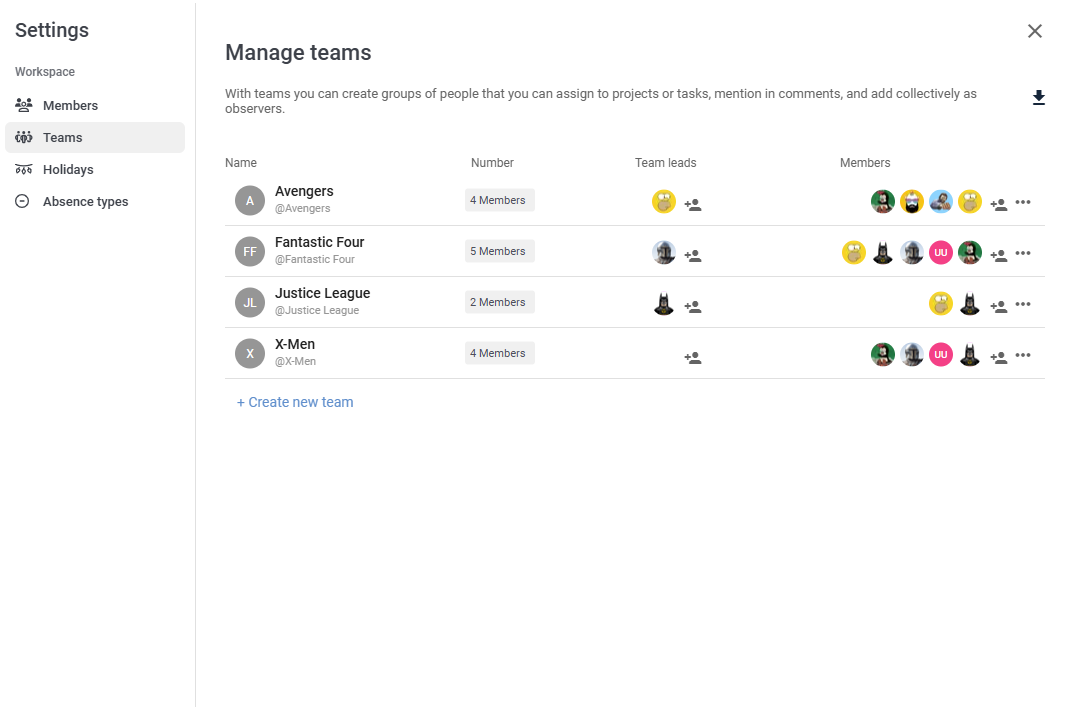Image resolution: width=1070 pixels, height=707 pixels.
Task: Click the Teams sidebar group icon
Action: coord(24,137)
